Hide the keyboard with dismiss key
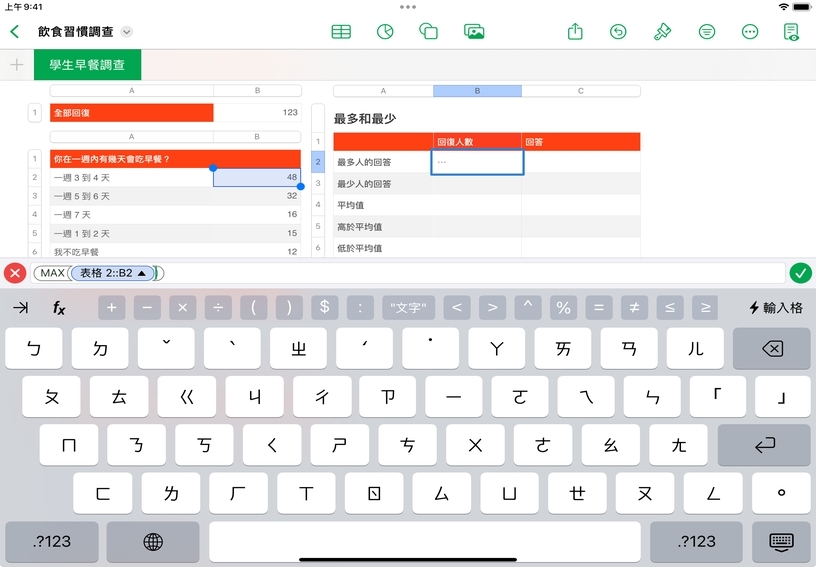Screen dimensions: 816x567 (x=781, y=541)
